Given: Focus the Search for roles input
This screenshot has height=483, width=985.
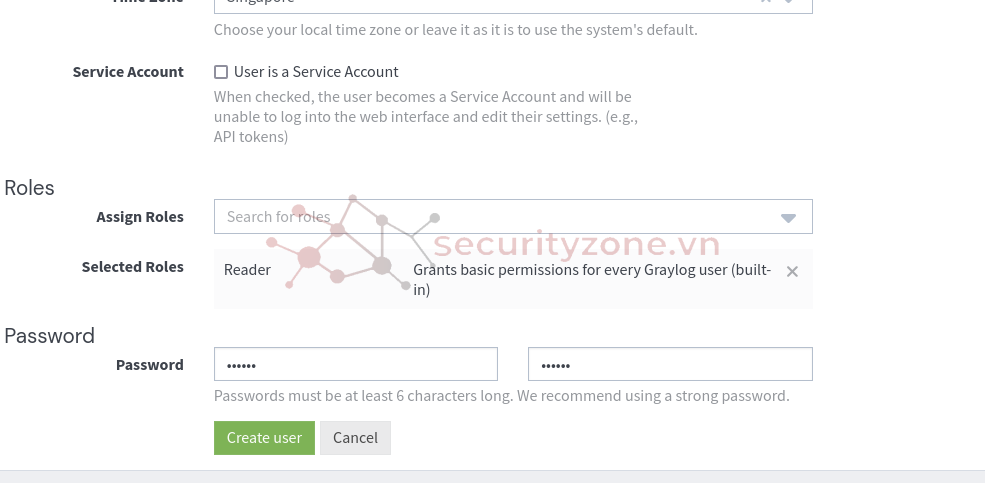Looking at the screenshot, I should tap(496, 217).
